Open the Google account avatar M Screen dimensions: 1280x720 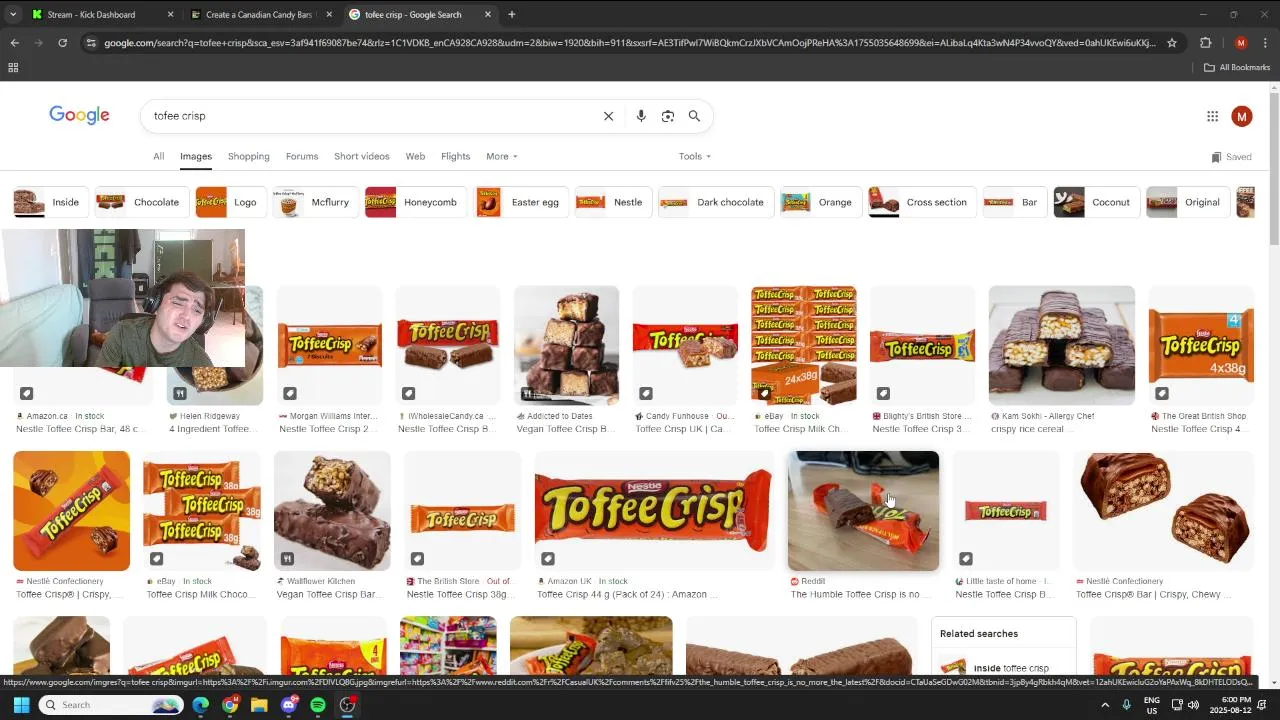click(x=1242, y=116)
